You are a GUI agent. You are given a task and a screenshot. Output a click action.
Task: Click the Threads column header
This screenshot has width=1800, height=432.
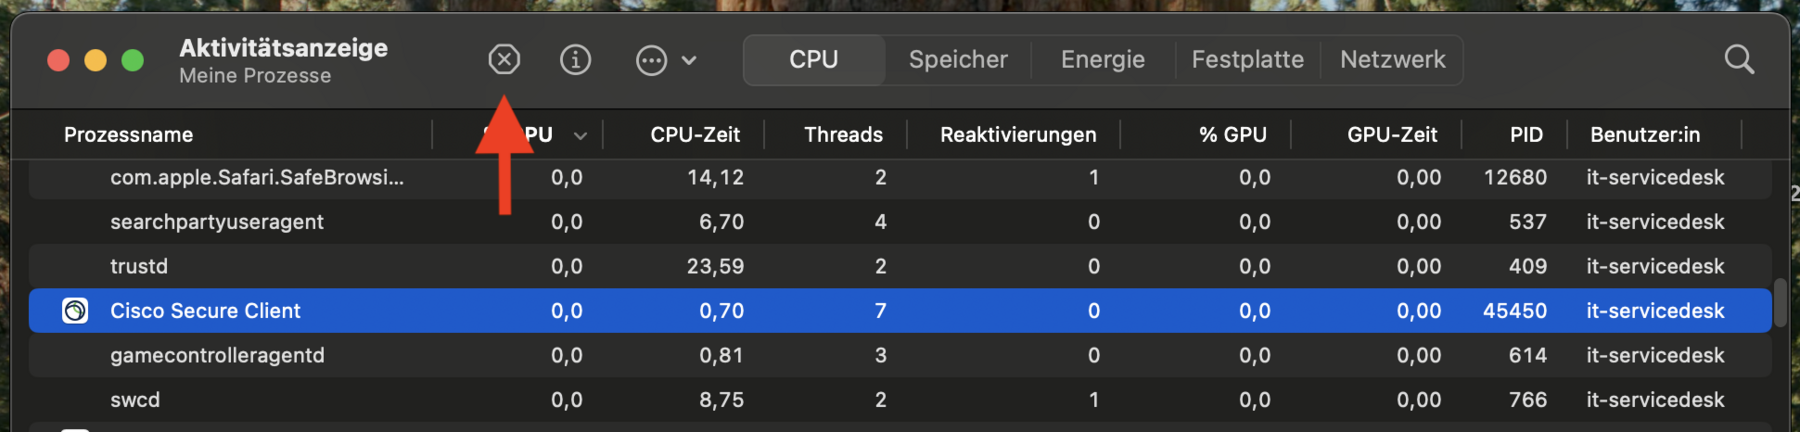[x=843, y=135]
